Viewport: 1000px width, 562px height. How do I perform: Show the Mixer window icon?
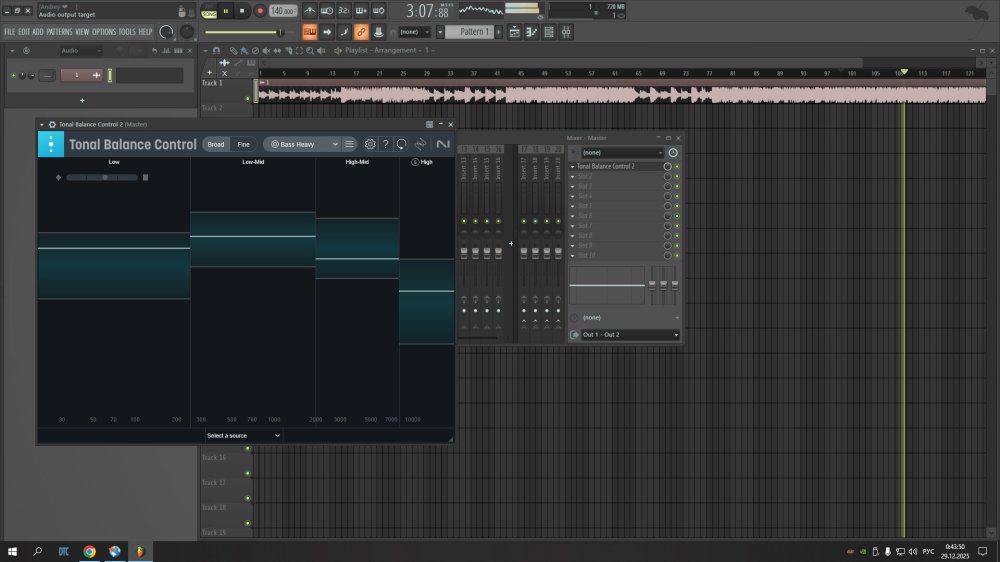[x=566, y=32]
